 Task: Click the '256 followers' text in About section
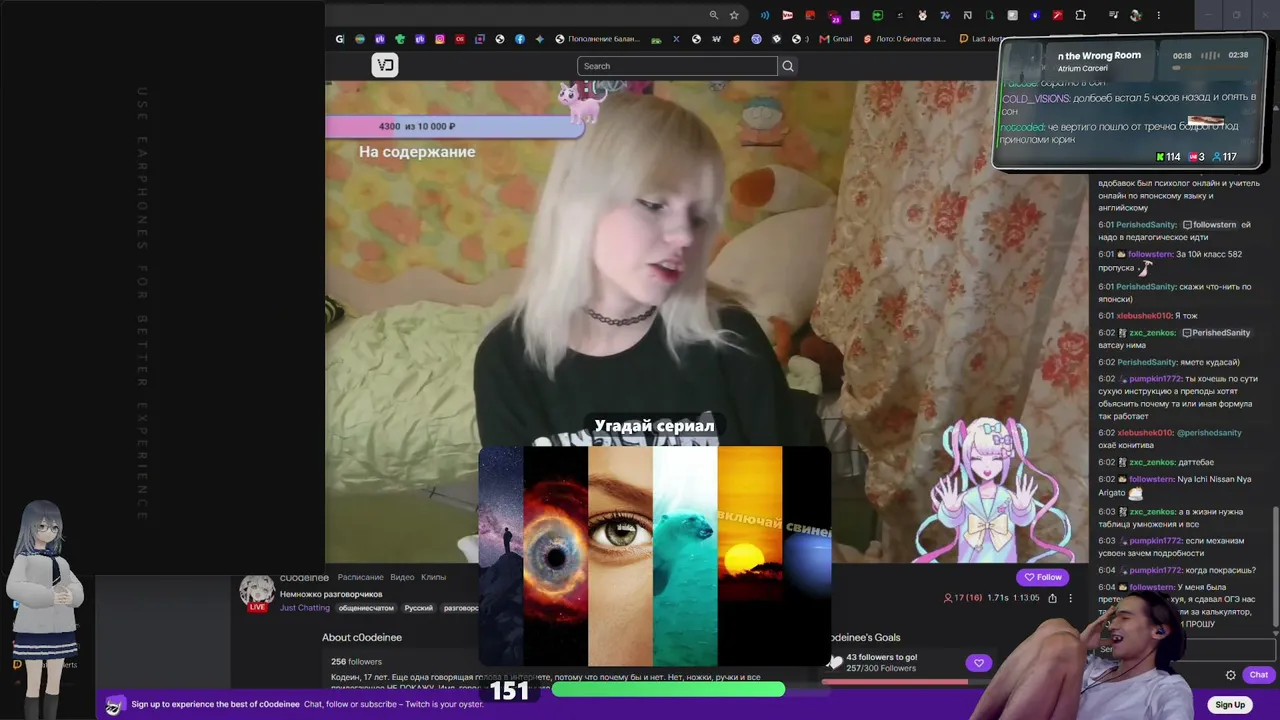[x=356, y=661]
